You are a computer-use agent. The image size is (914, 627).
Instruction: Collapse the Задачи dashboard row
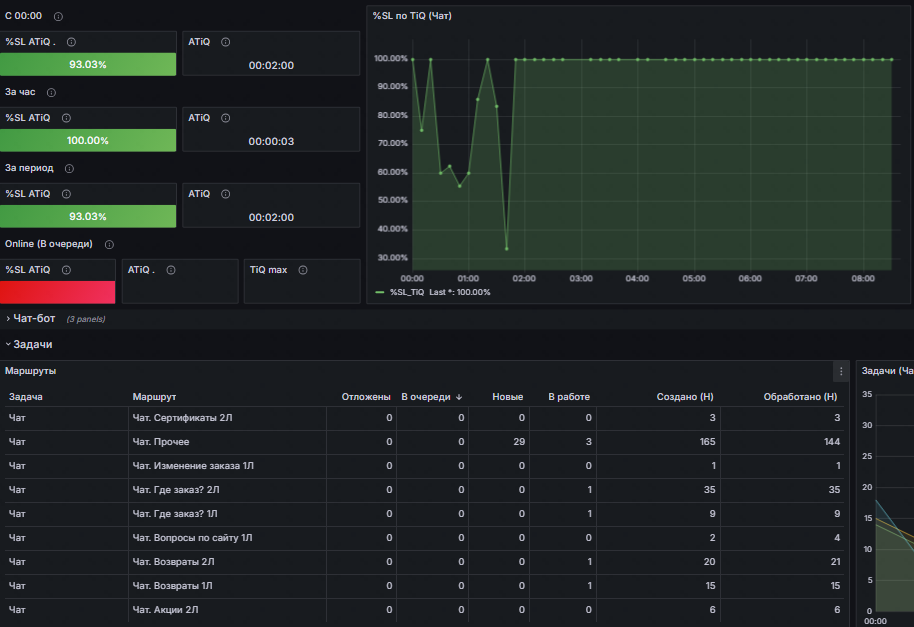click(x=32, y=344)
